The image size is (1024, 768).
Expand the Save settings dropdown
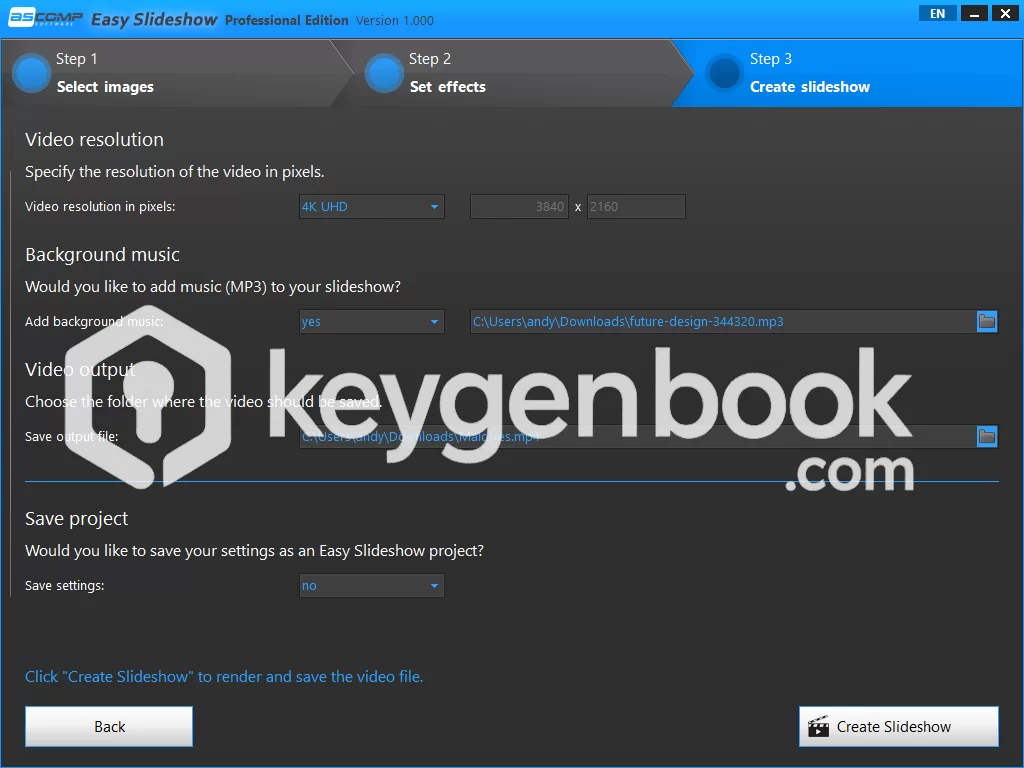point(372,586)
